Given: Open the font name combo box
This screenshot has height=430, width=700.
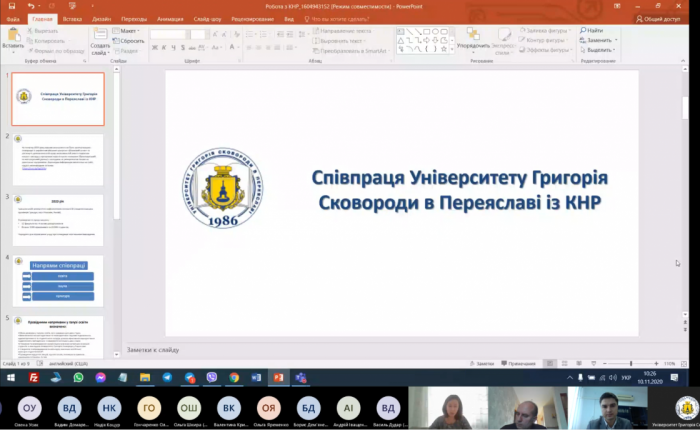Looking at the screenshot, I should (x=169, y=34).
